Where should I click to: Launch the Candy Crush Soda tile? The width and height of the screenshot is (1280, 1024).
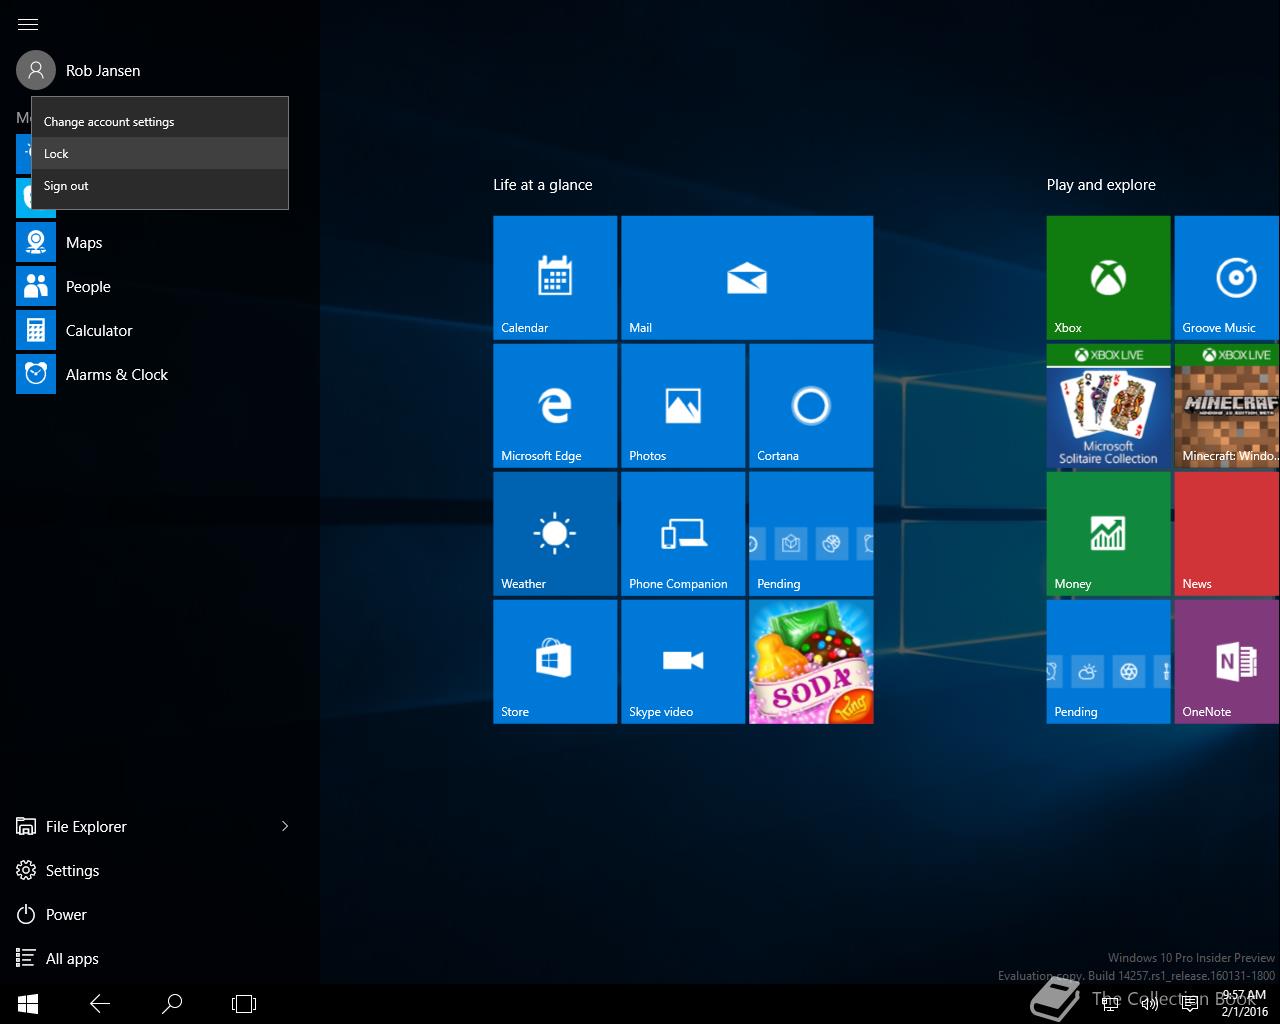click(811, 662)
